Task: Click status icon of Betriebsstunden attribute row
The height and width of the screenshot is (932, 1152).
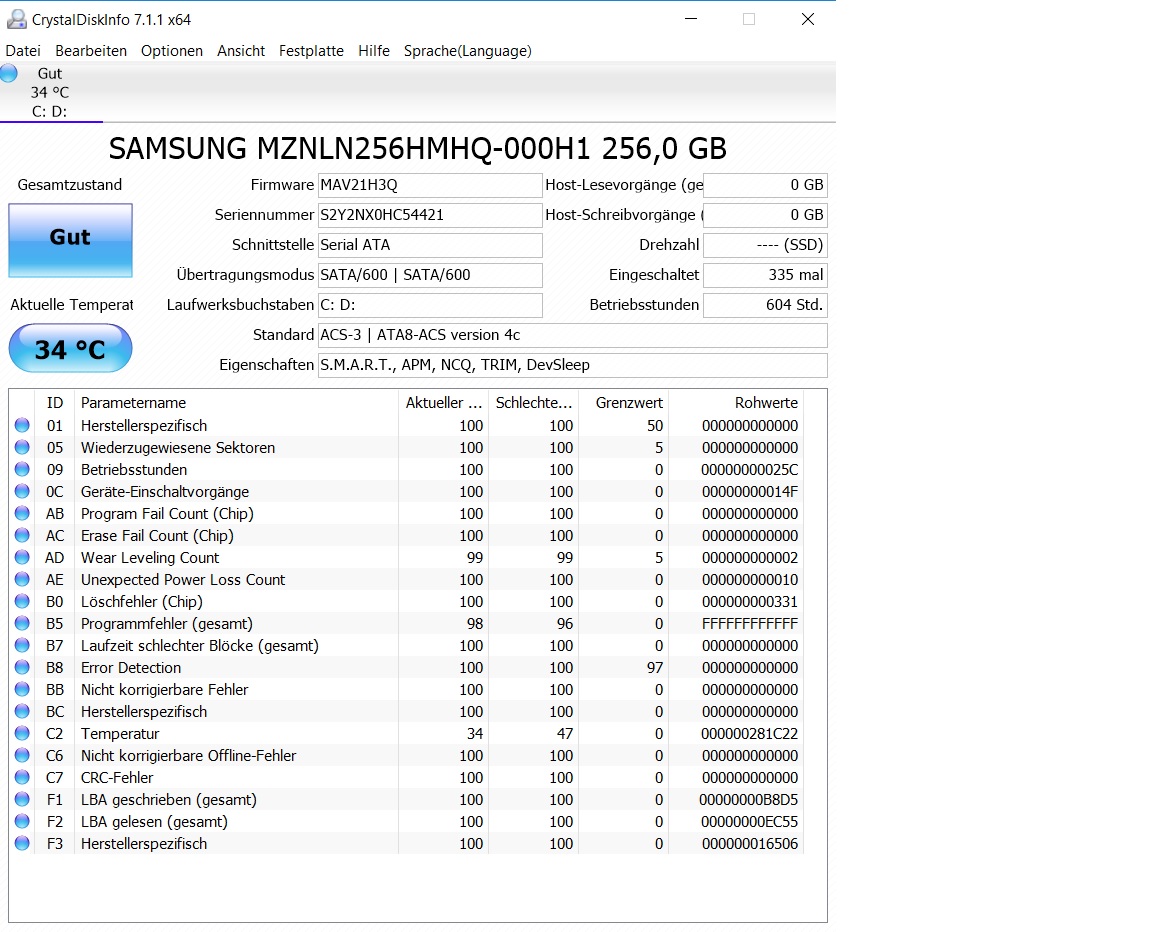Action: (22, 469)
